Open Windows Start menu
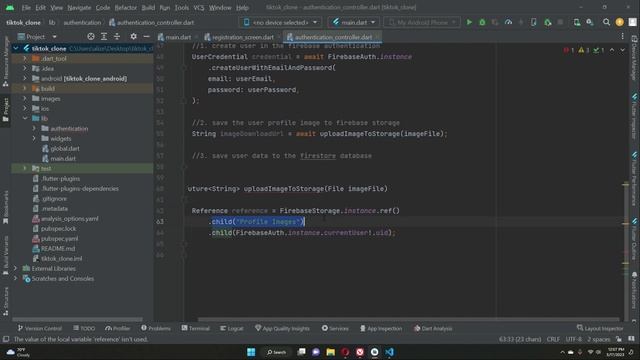 251,352
